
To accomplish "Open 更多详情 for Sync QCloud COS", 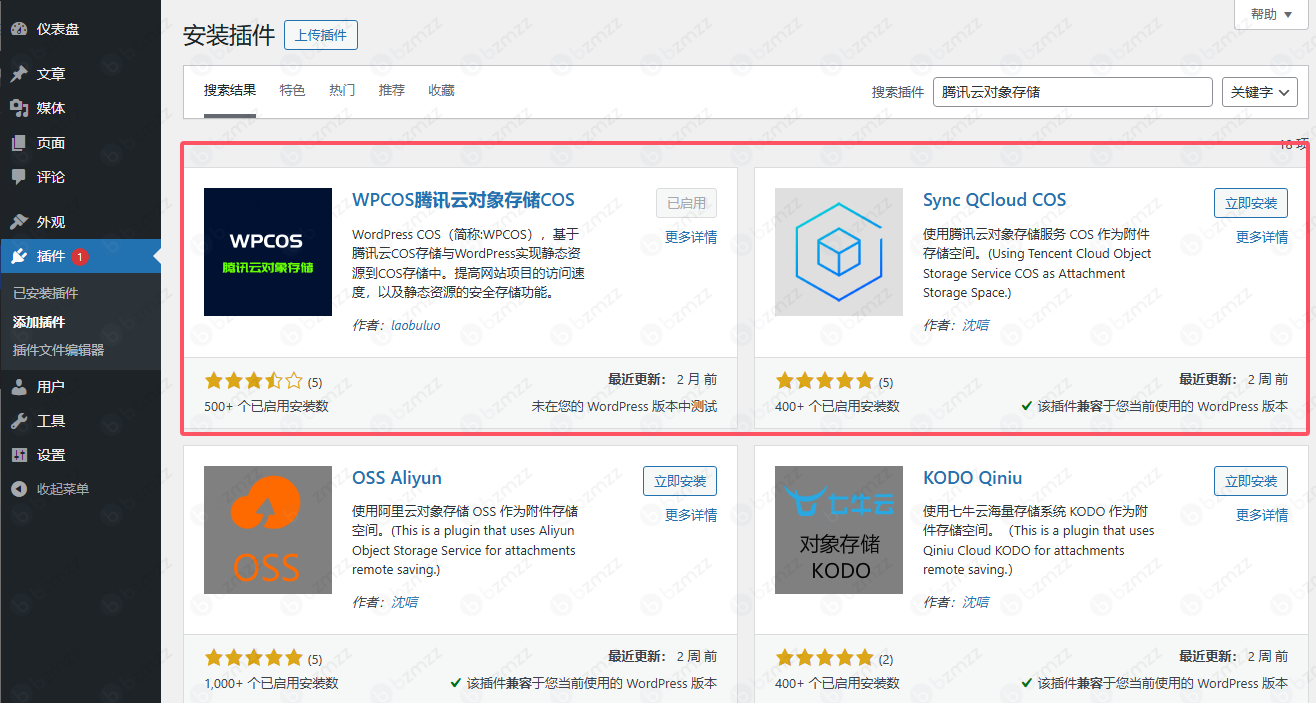I will [x=1262, y=237].
